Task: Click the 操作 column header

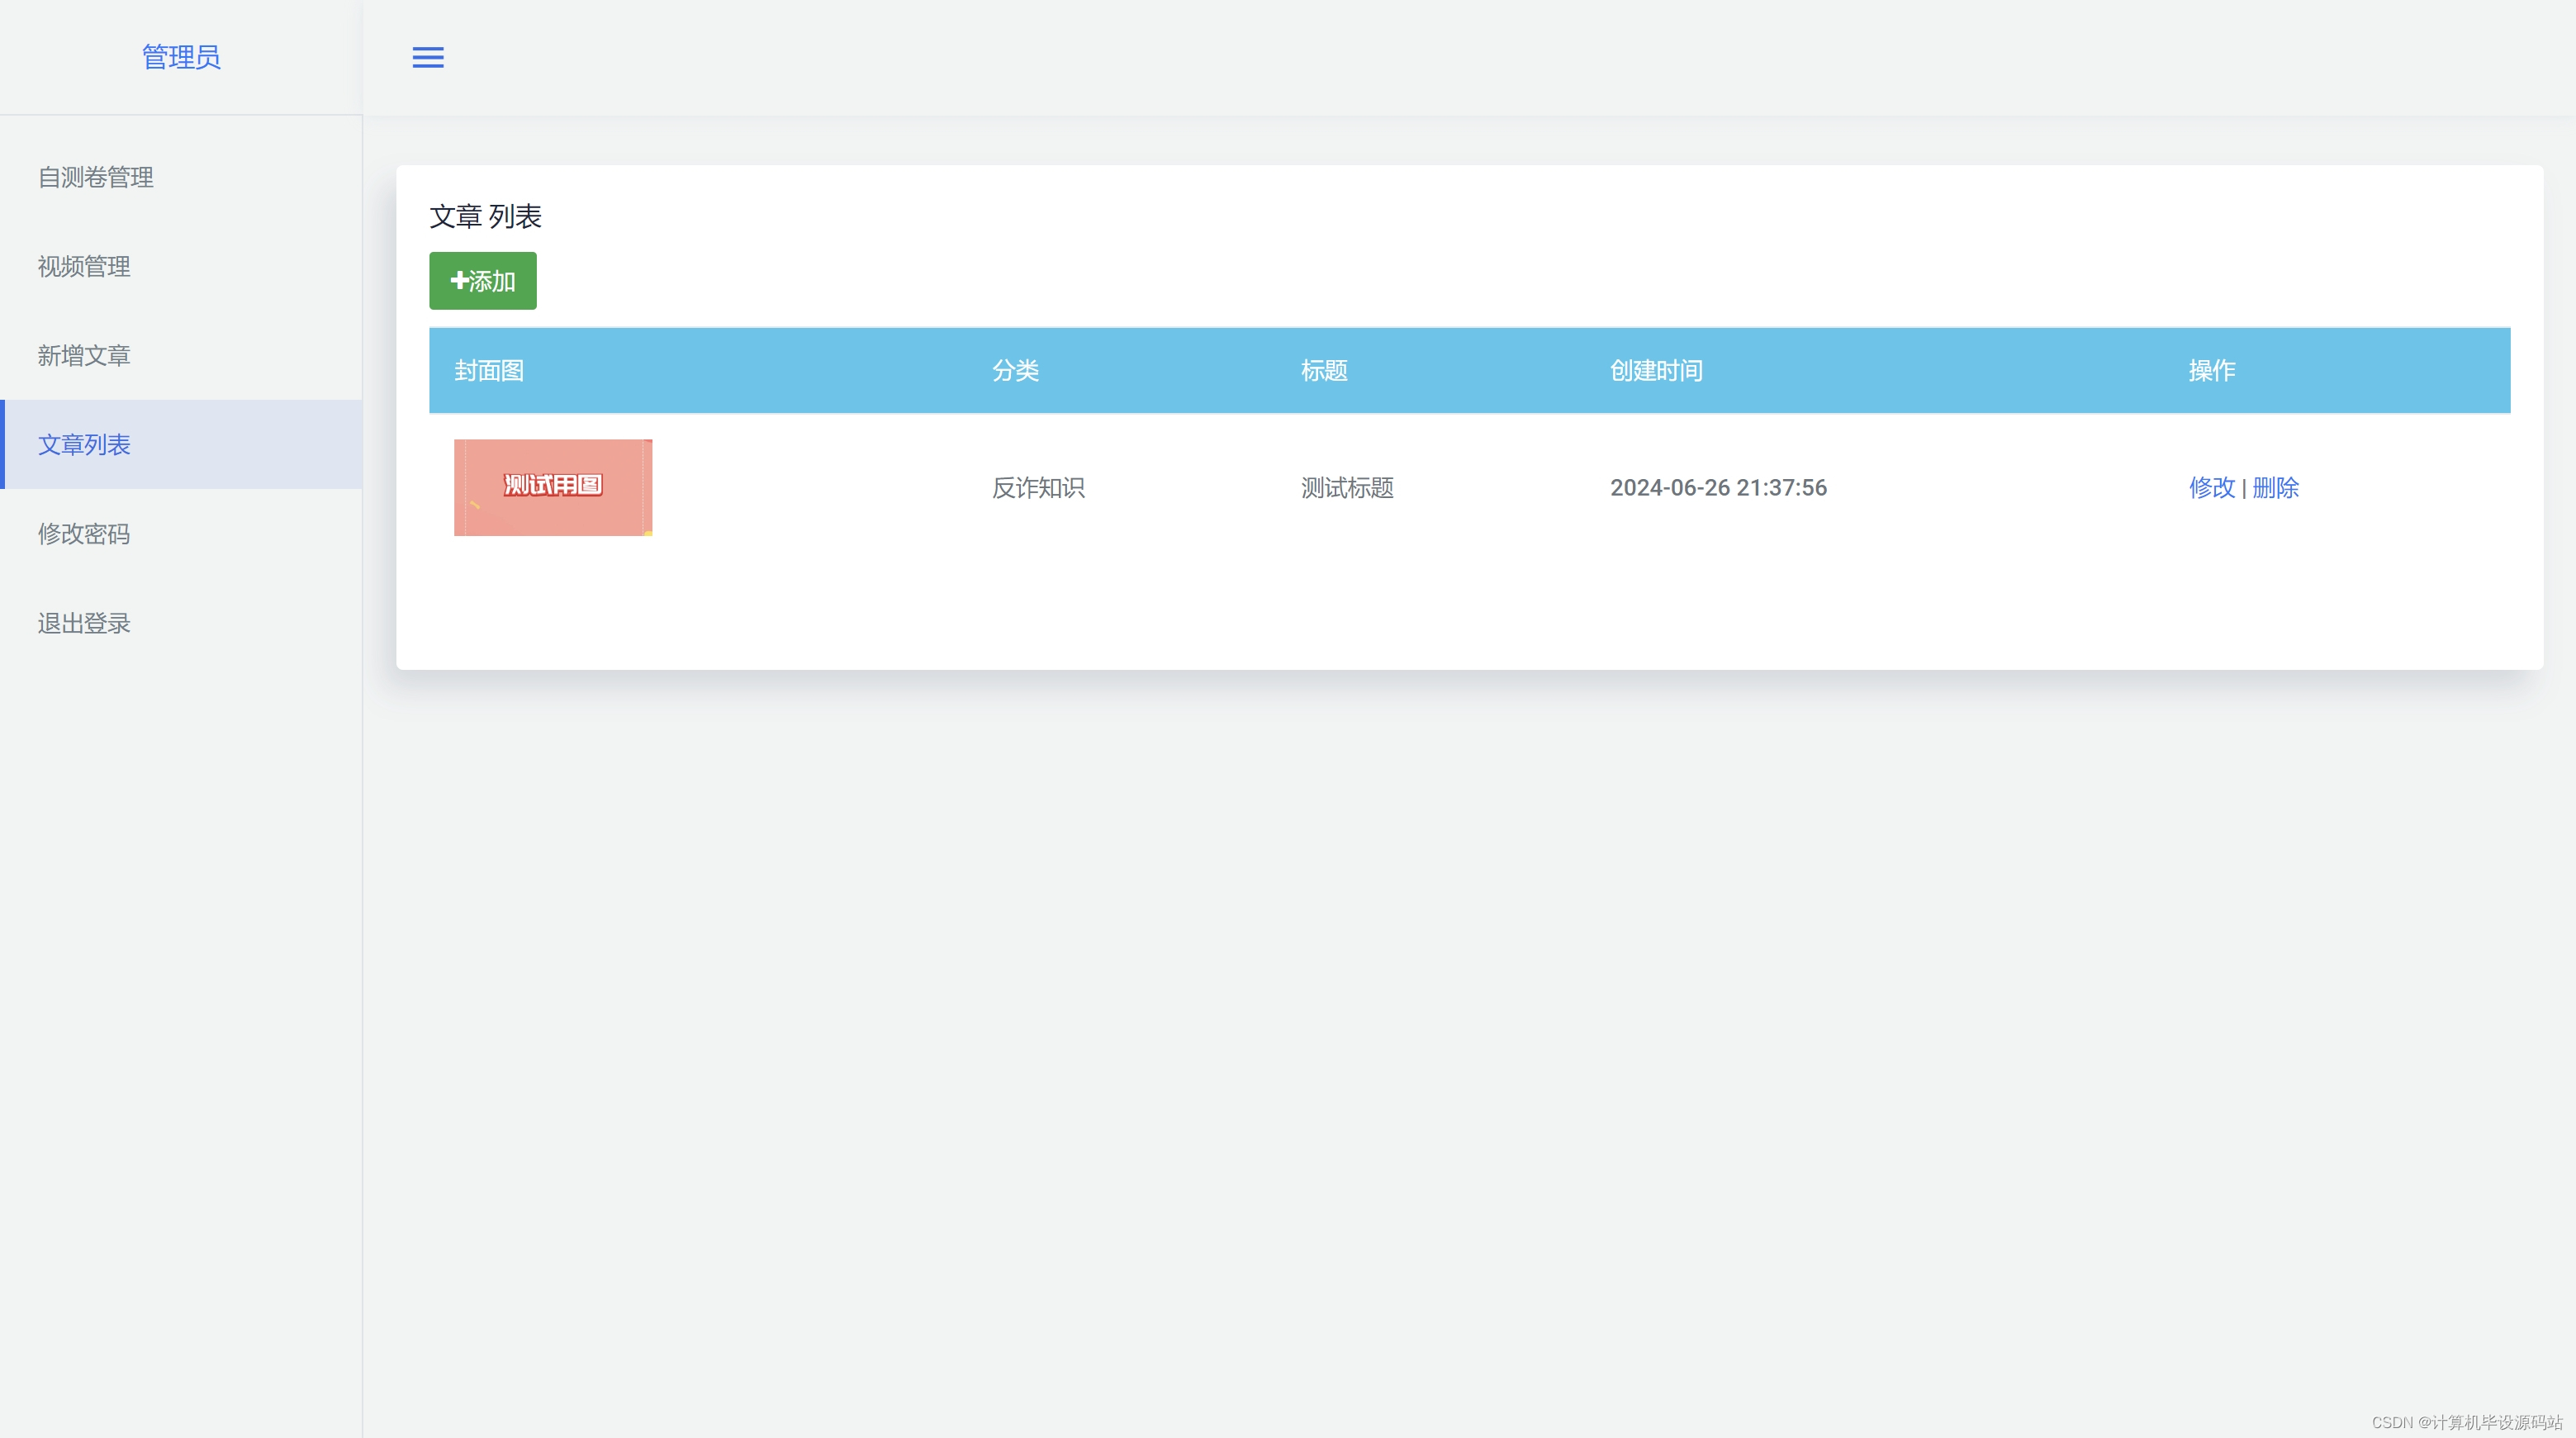Action: pyautogui.click(x=2211, y=370)
